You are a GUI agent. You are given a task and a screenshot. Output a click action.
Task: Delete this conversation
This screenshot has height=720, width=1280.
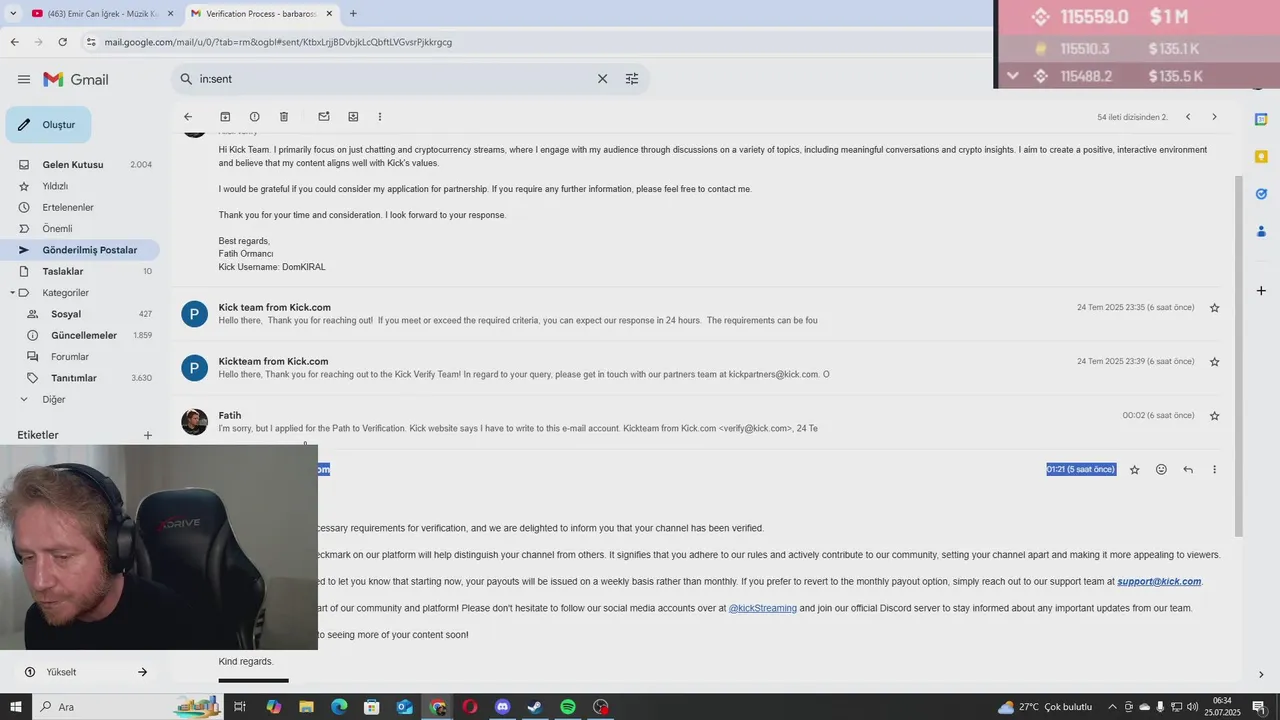click(x=284, y=117)
